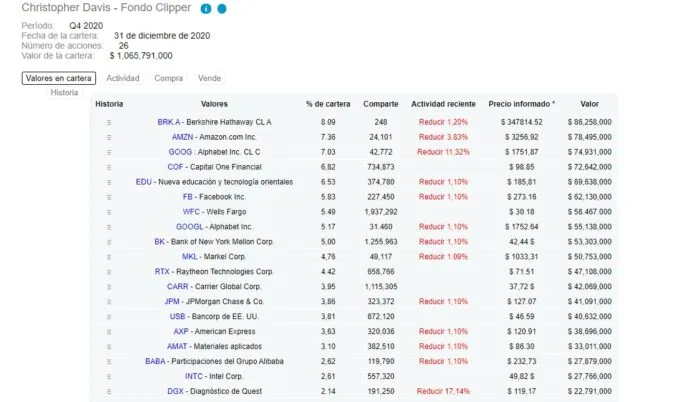Open history icon for American Express row
Image resolution: width=700 pixels, height=402 pixels.
(x=109, y=331)
